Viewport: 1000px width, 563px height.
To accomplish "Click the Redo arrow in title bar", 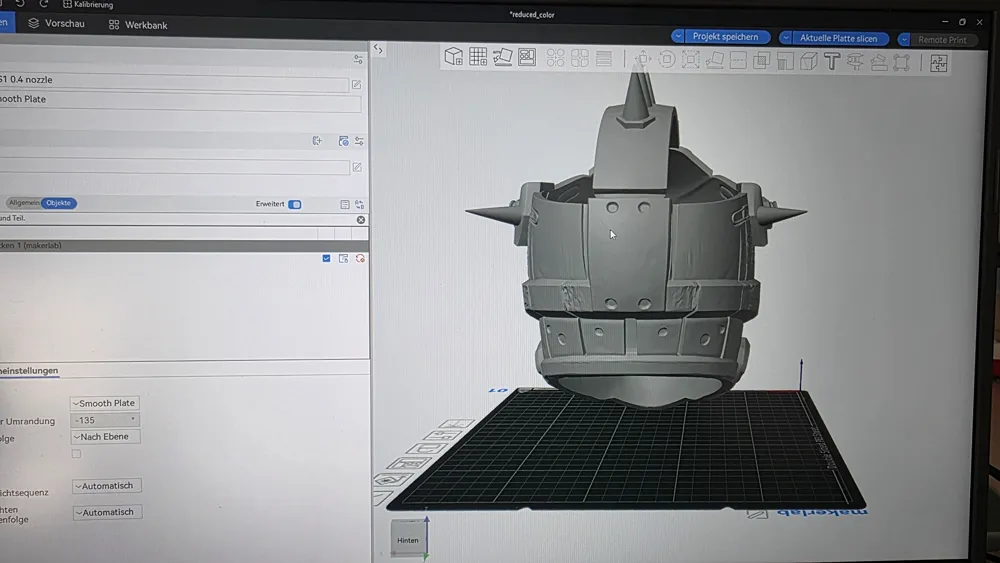I will tap(43, 4).
